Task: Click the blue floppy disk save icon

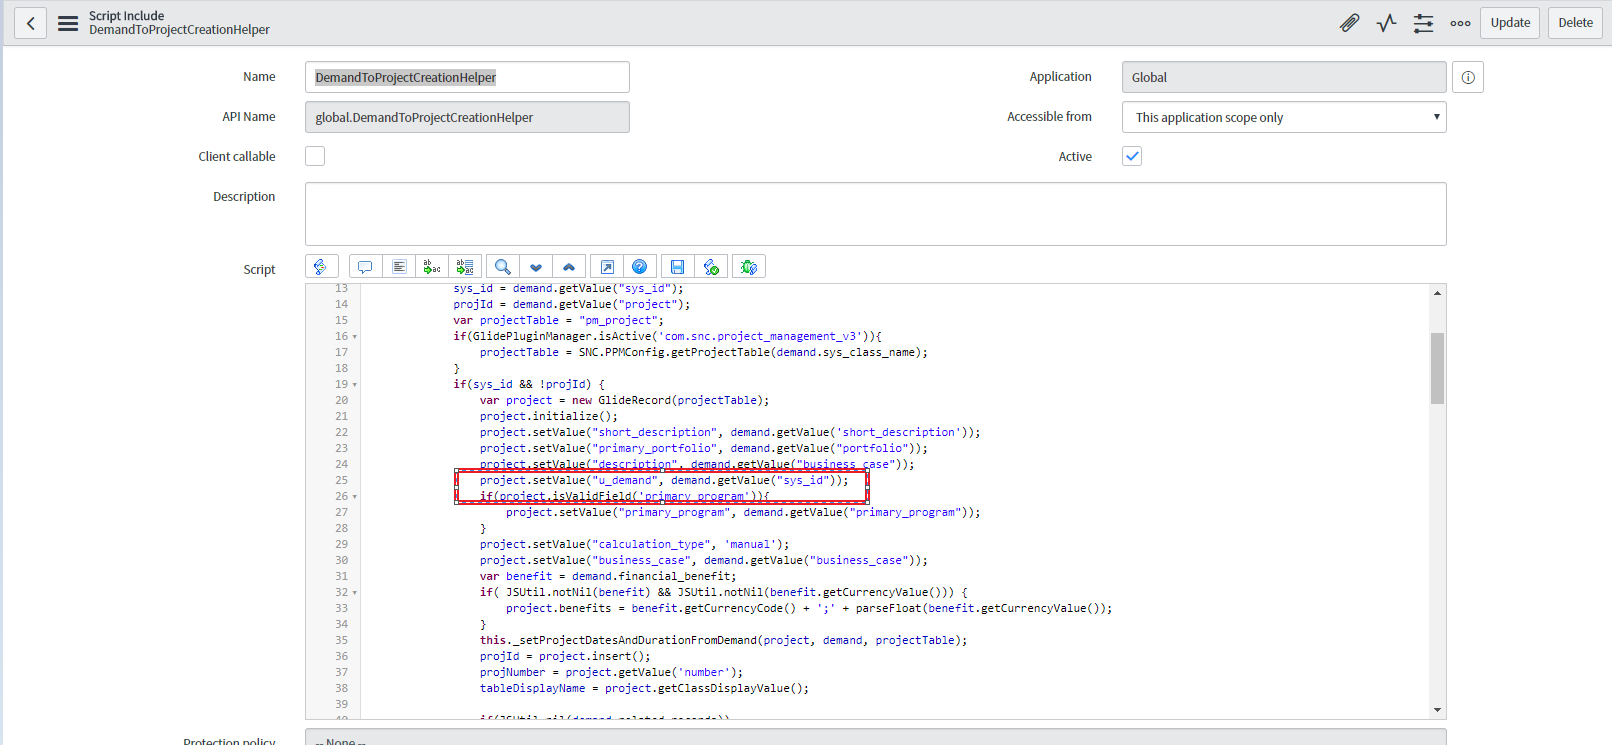Action: [x=677, y=267]
